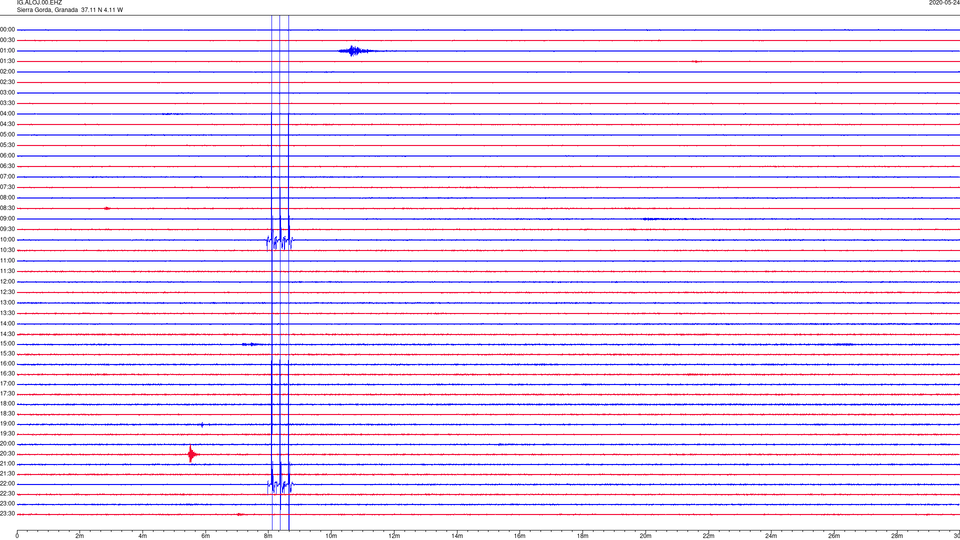Click the red seismic burst on the 20:30 trace
Screen dimensions: 960x540
click(192, 454)
